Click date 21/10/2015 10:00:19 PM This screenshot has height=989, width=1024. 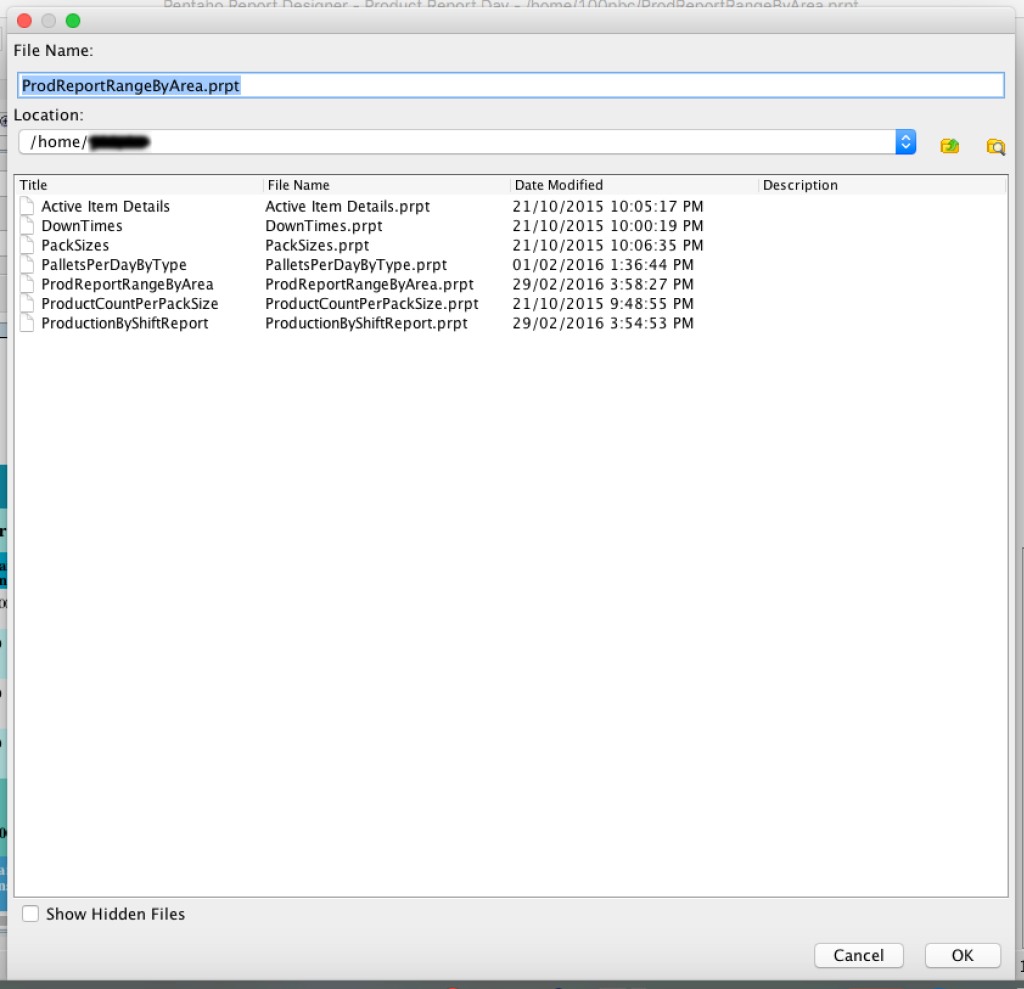point(608,226)
